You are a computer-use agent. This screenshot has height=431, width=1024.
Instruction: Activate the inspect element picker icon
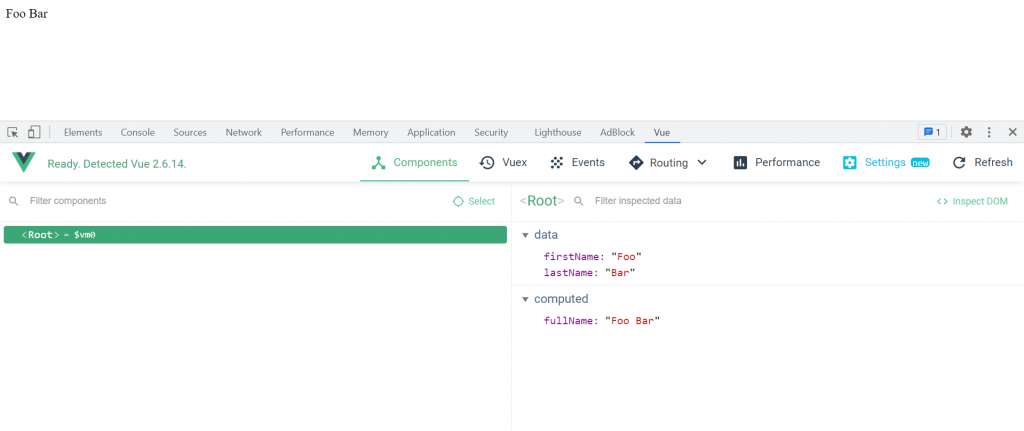click(x=12, y=132)
